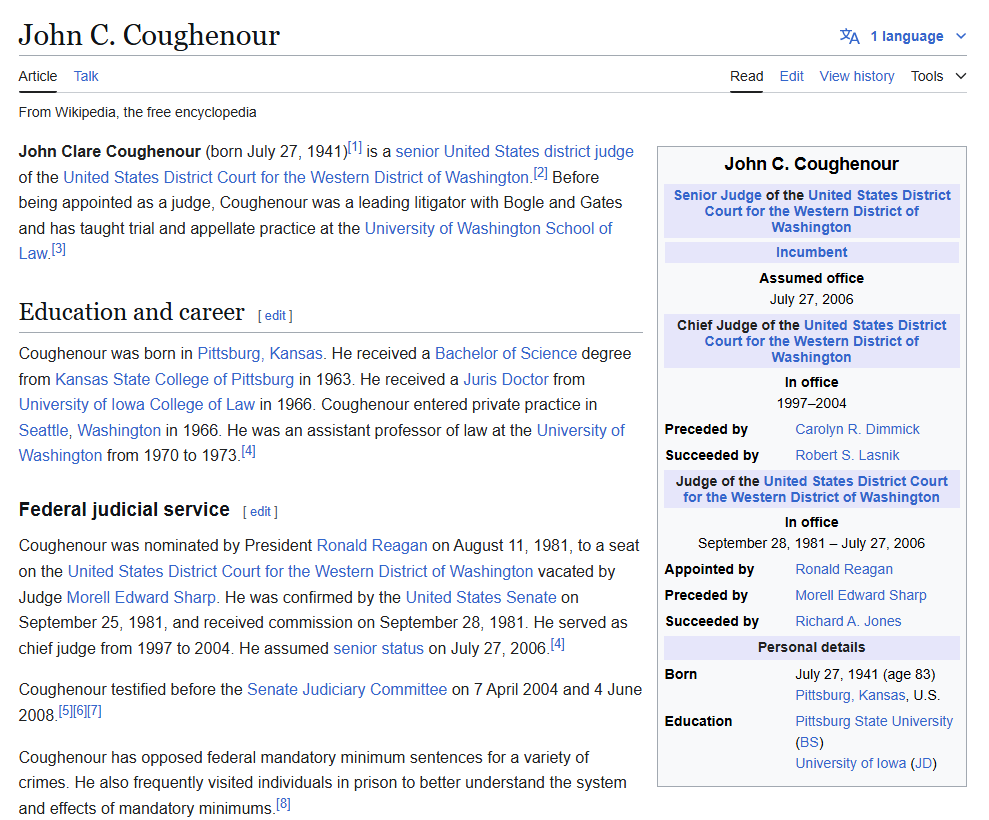Click the 1997–2004 term text in infobox
Image resolution: width=989 pixels, height=820 pixels.
(811, 403)
